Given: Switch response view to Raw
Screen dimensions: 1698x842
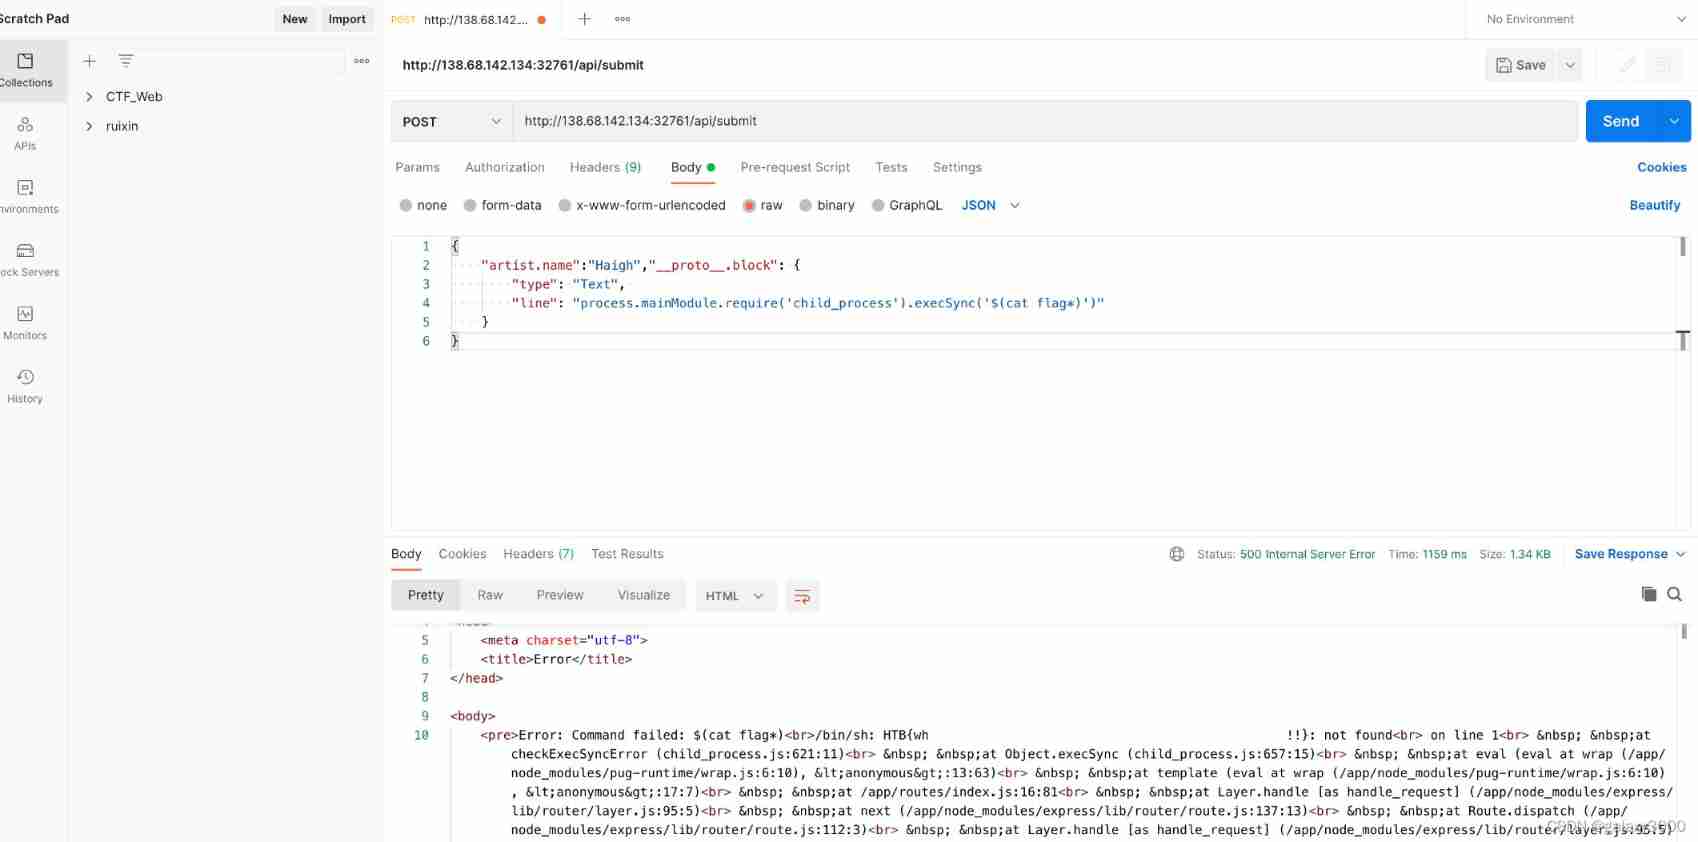Looking at the screenshot, I should pos(490,595).
